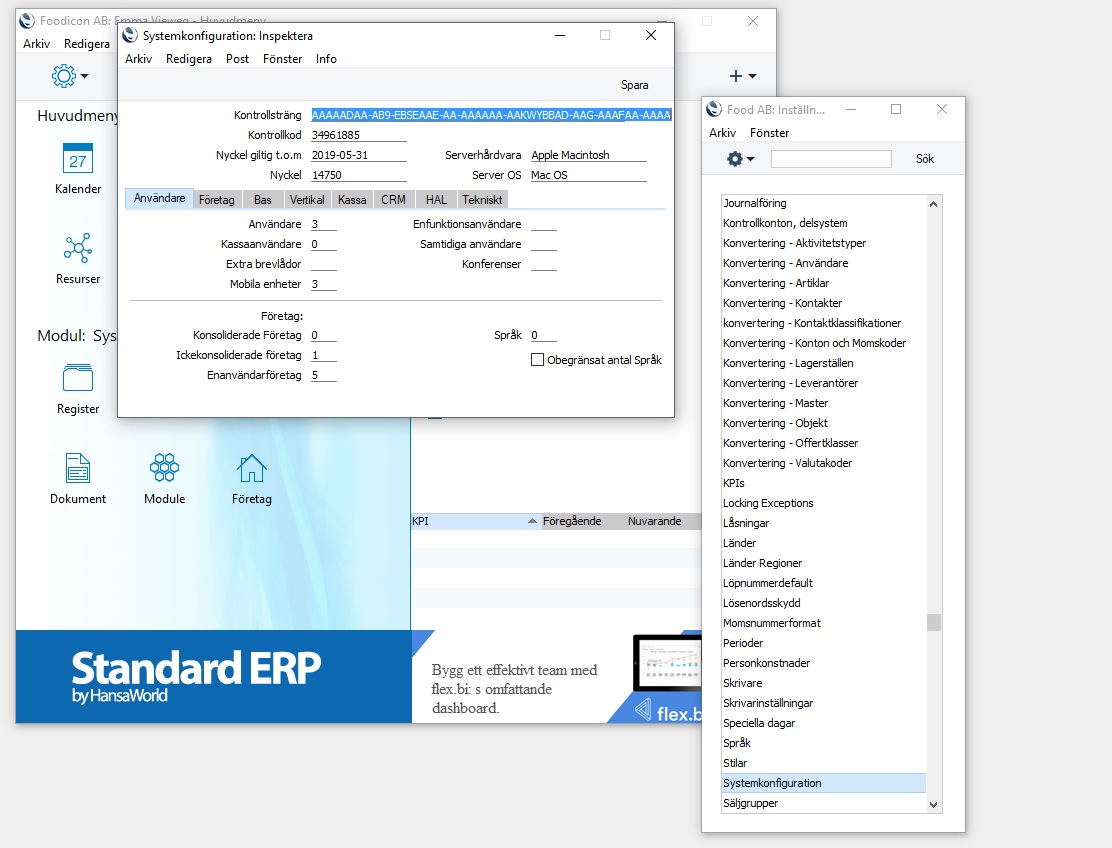1112x848 pixels.
Task: Open the Kalender icon in Huvudmeny
Action: tap(78, 159)
